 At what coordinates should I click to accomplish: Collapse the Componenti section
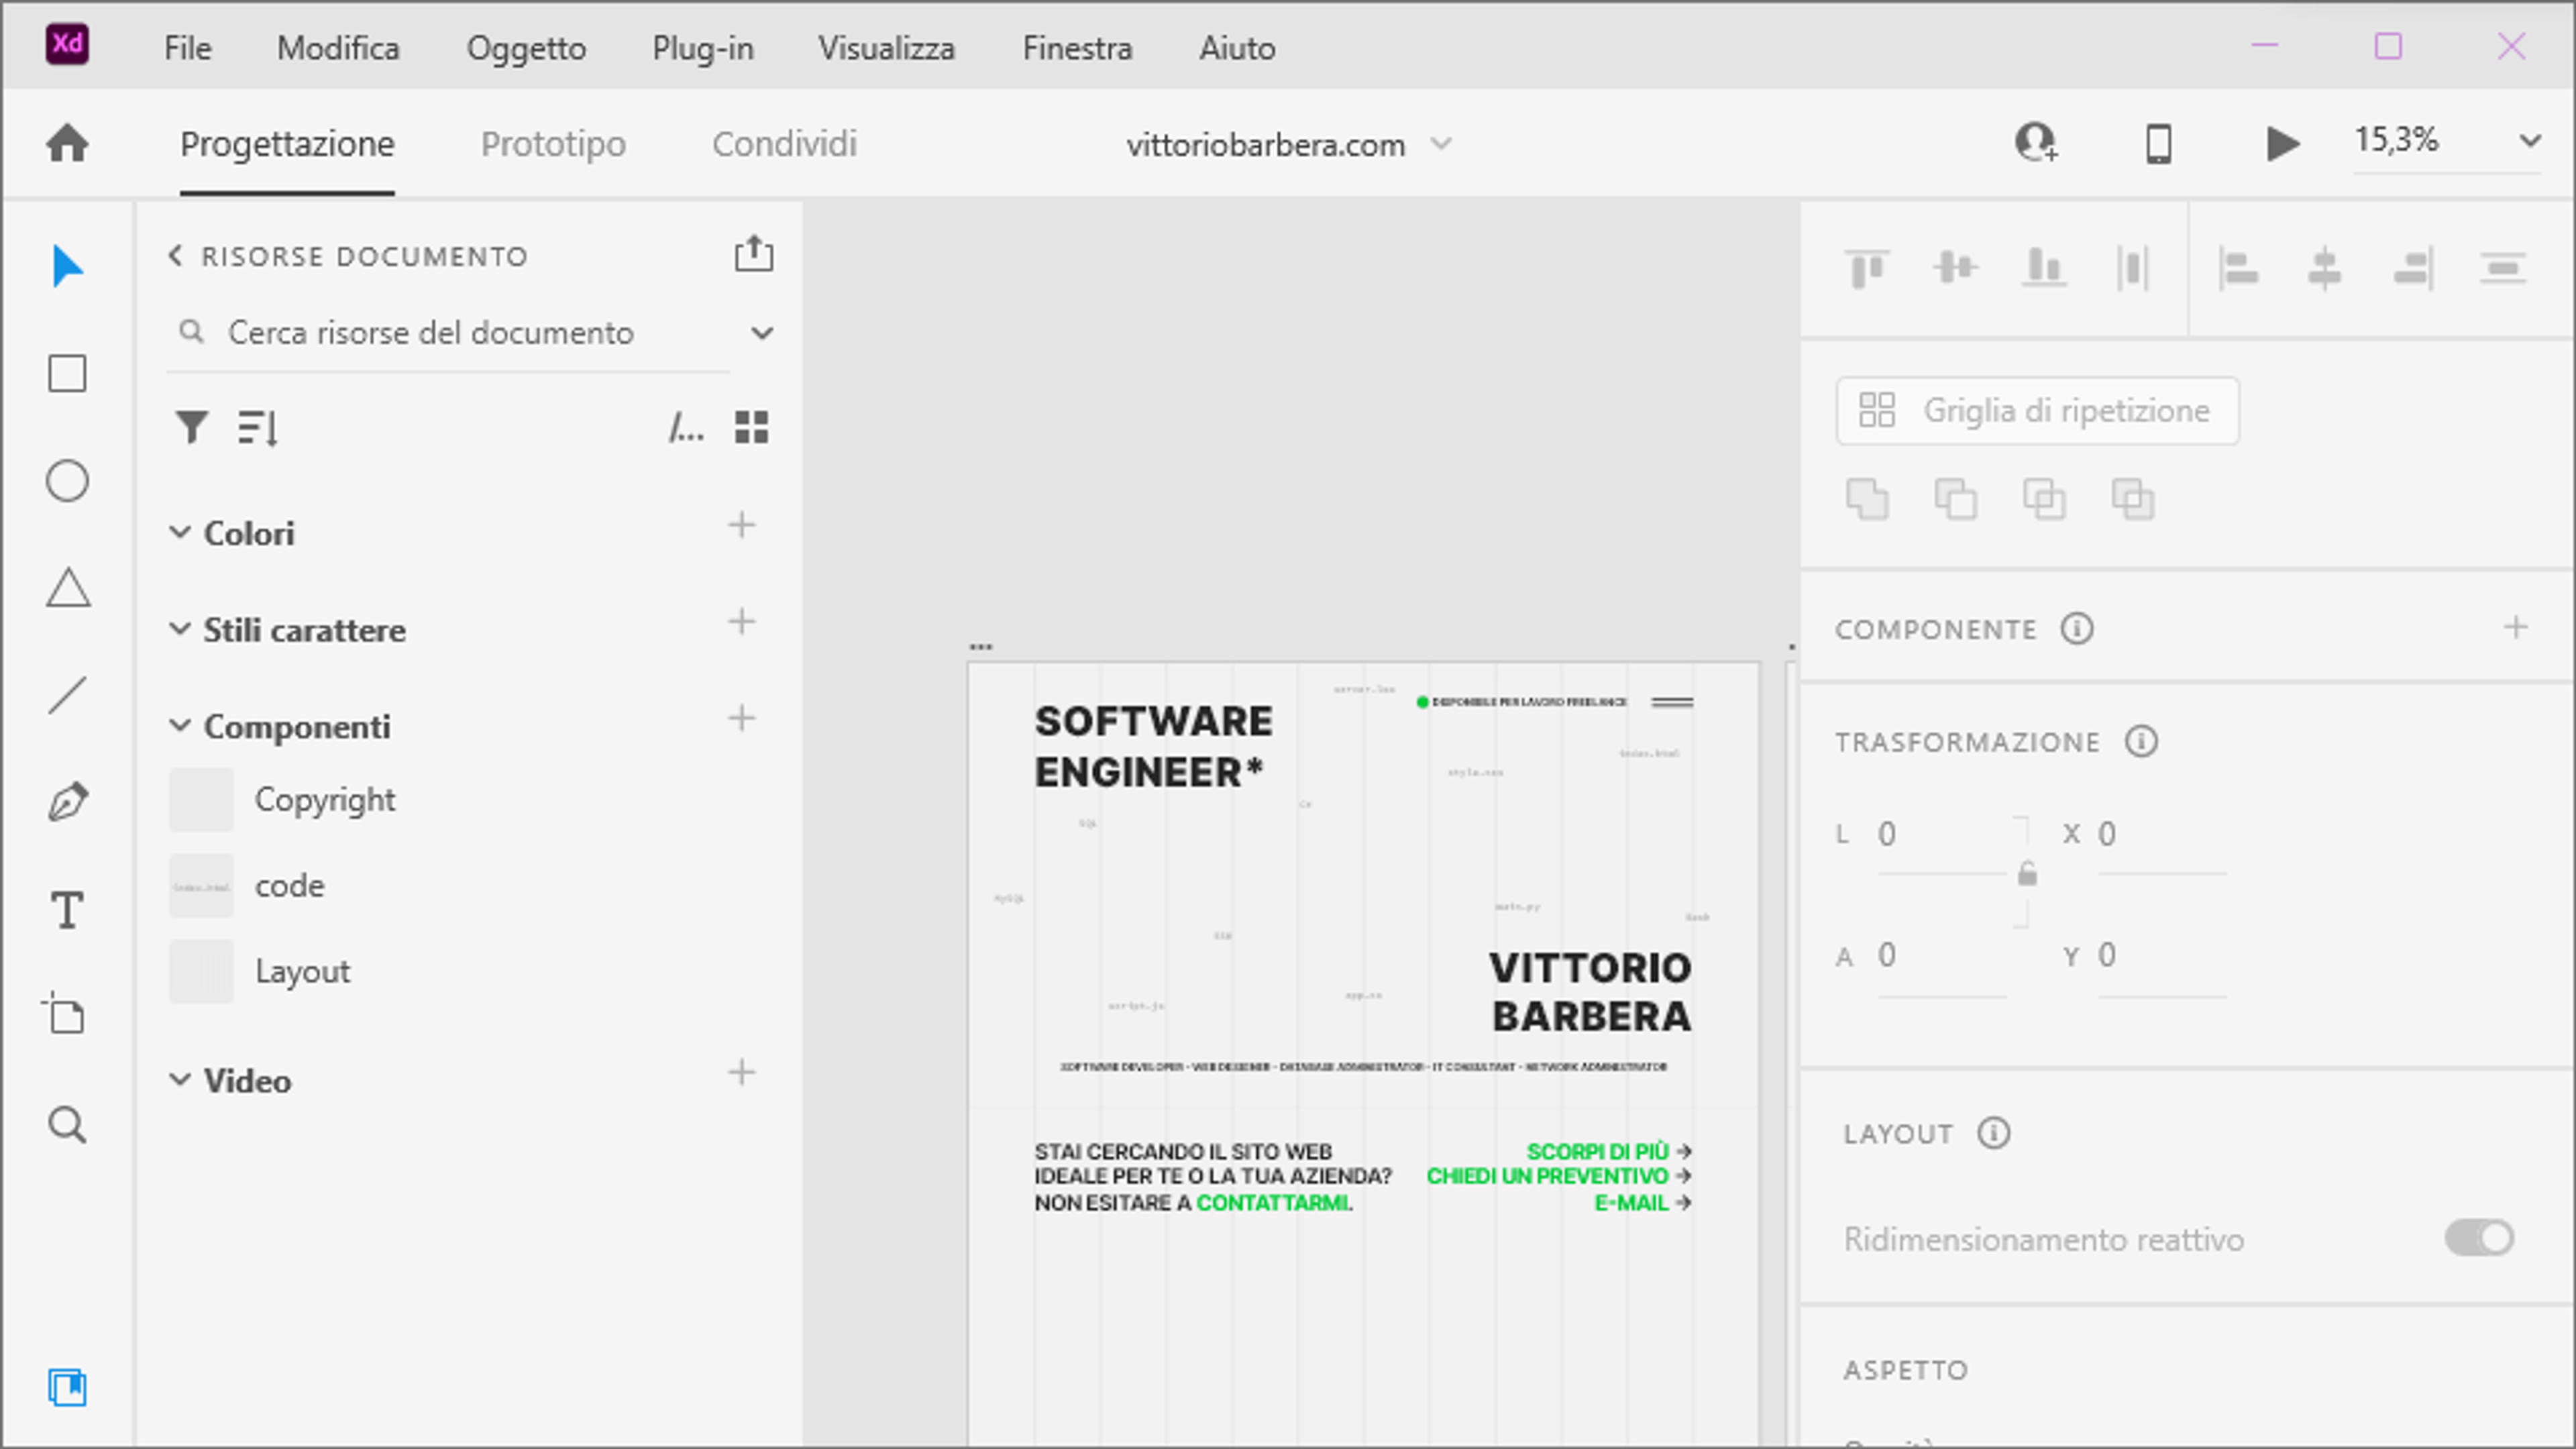point(179,726)
